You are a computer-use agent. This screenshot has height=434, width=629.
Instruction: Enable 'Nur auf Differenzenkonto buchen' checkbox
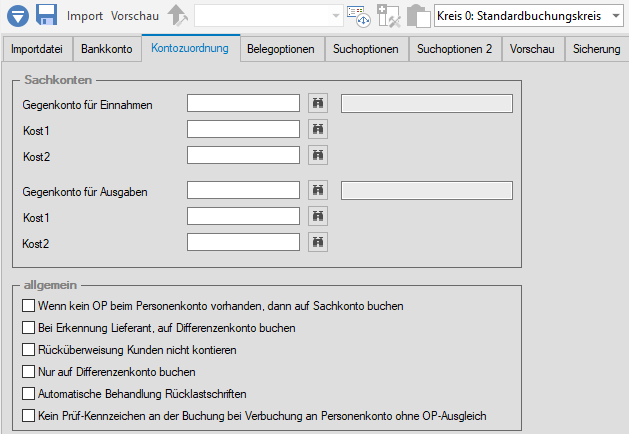(x=28, y=372)
